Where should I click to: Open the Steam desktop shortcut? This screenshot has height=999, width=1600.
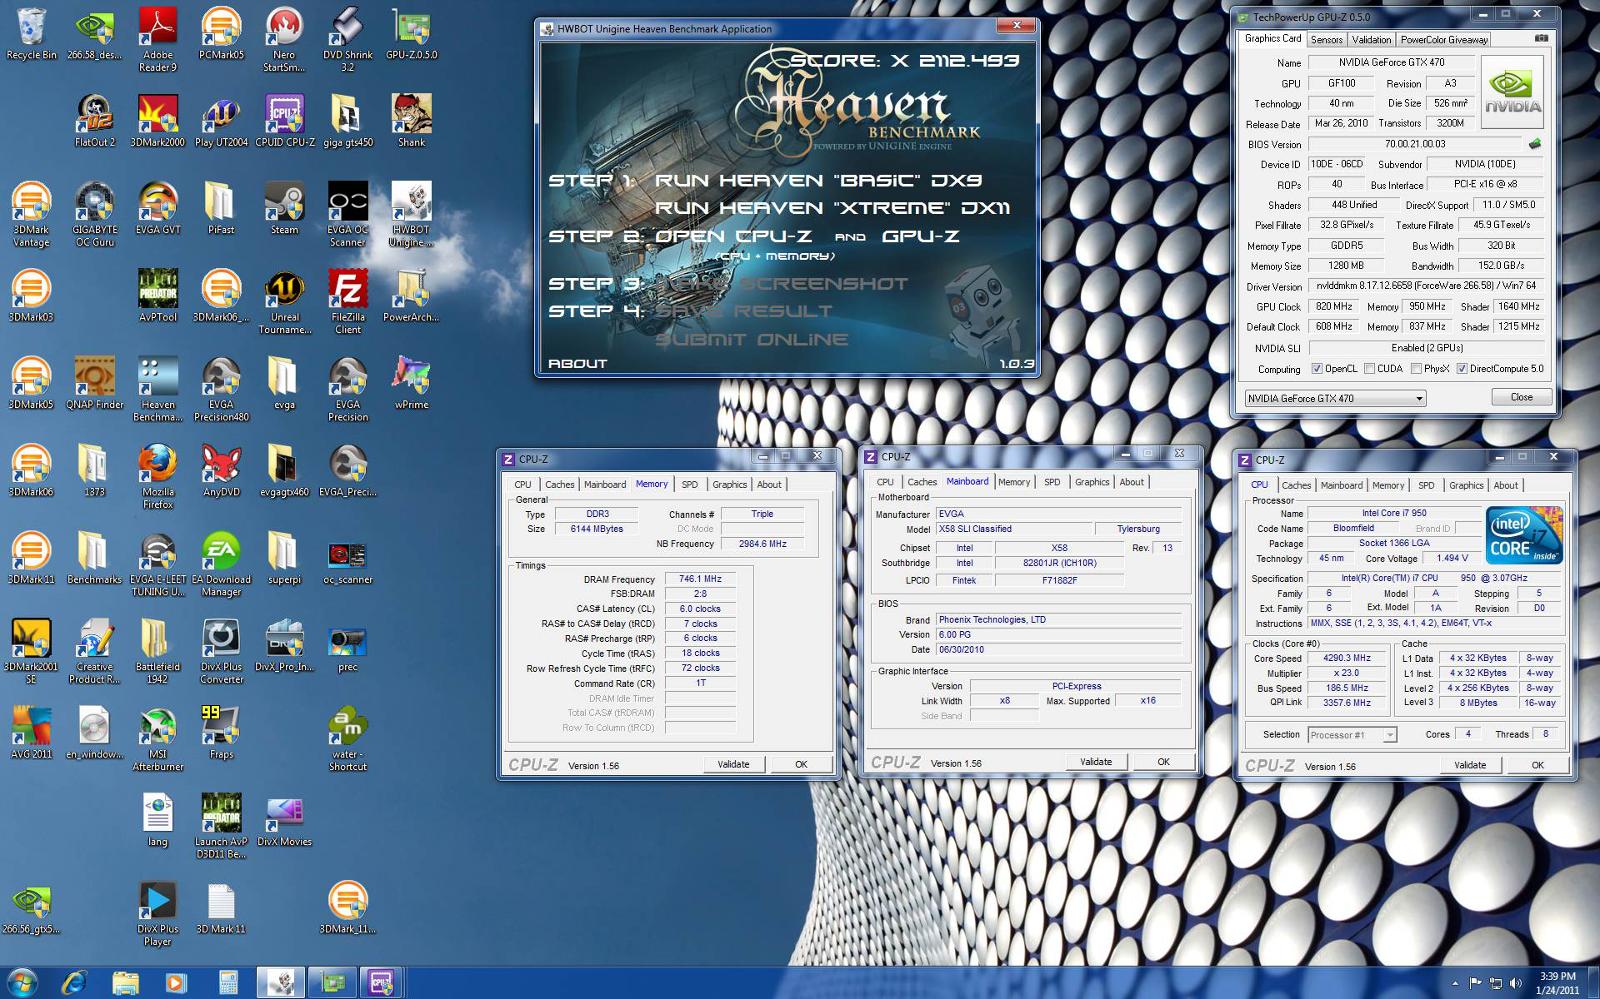click(284, 209)
